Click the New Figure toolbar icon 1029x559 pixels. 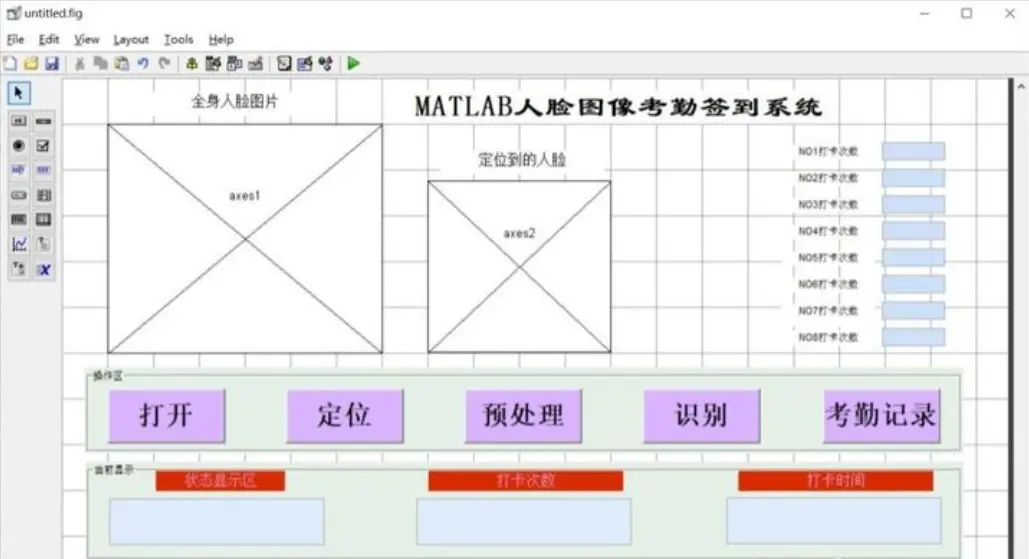pyautogui.click(x=10, y=64)
